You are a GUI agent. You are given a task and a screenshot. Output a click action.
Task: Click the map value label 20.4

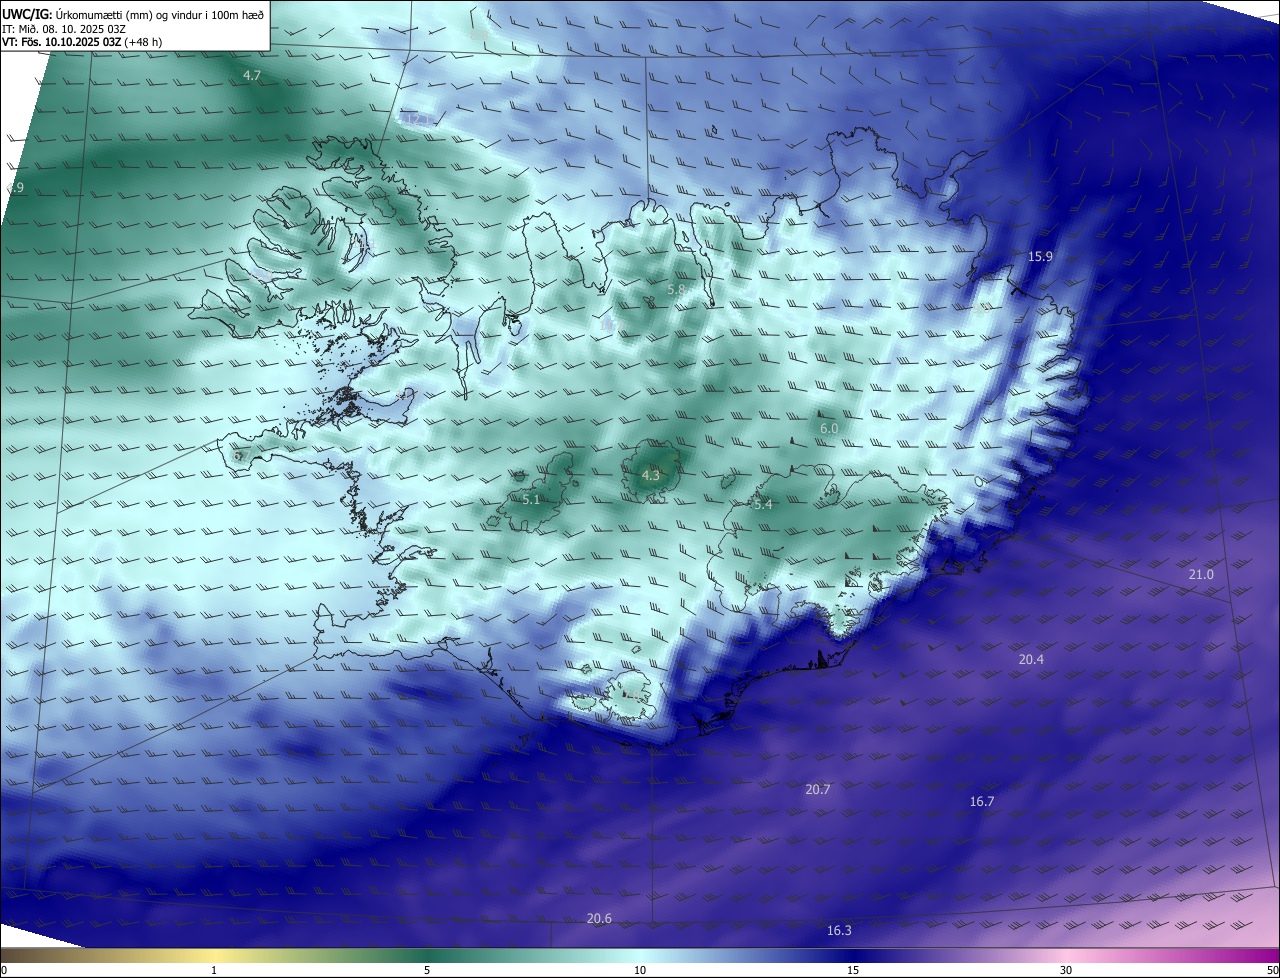[1031, 659]
